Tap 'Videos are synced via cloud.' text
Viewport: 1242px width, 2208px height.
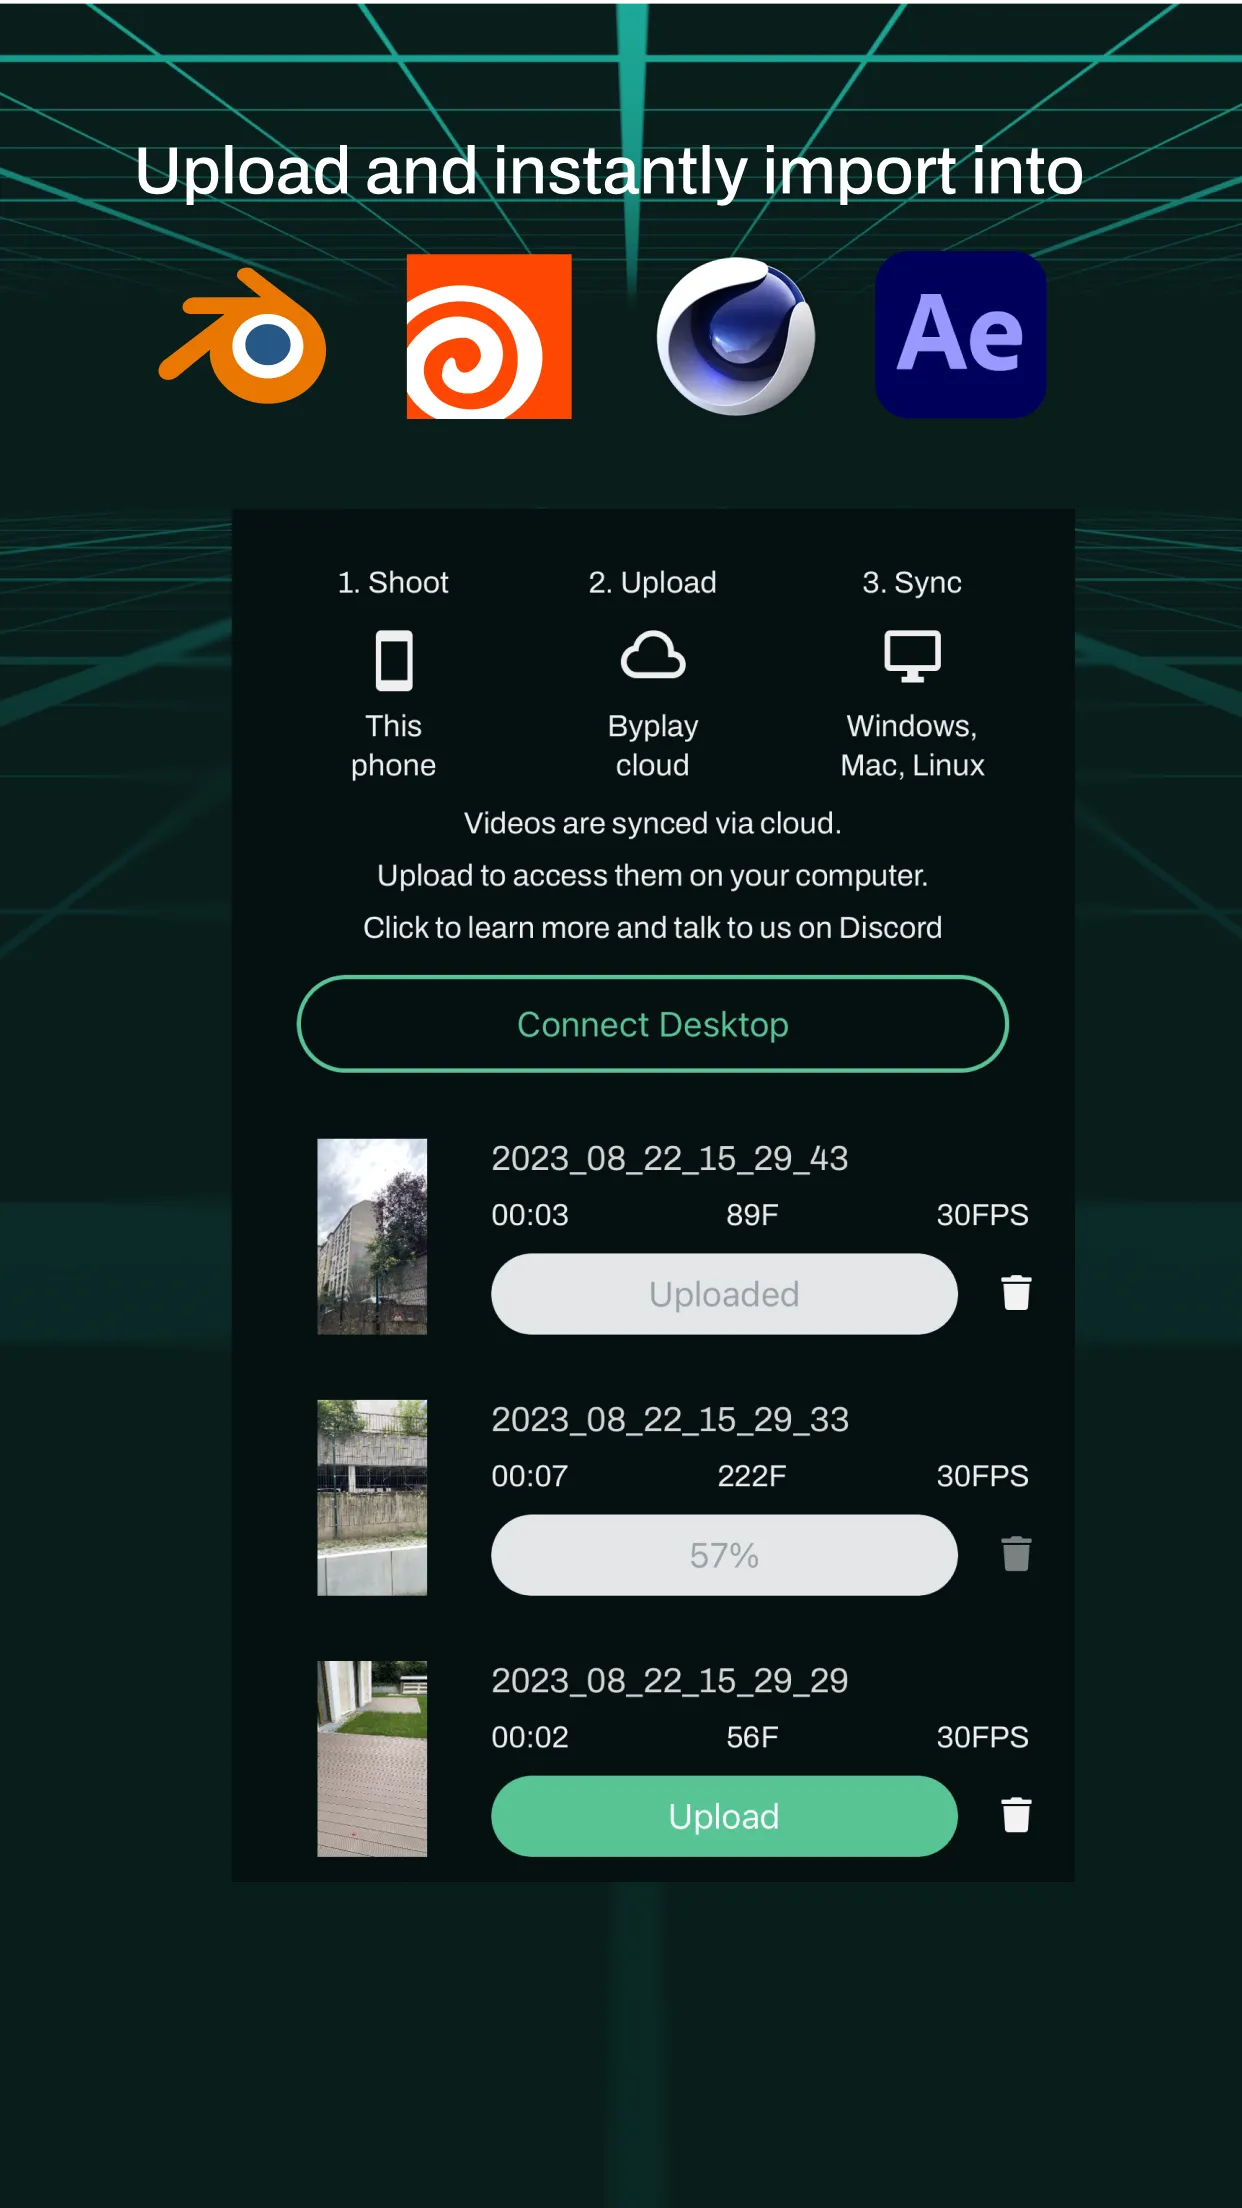tap(653, 823)
